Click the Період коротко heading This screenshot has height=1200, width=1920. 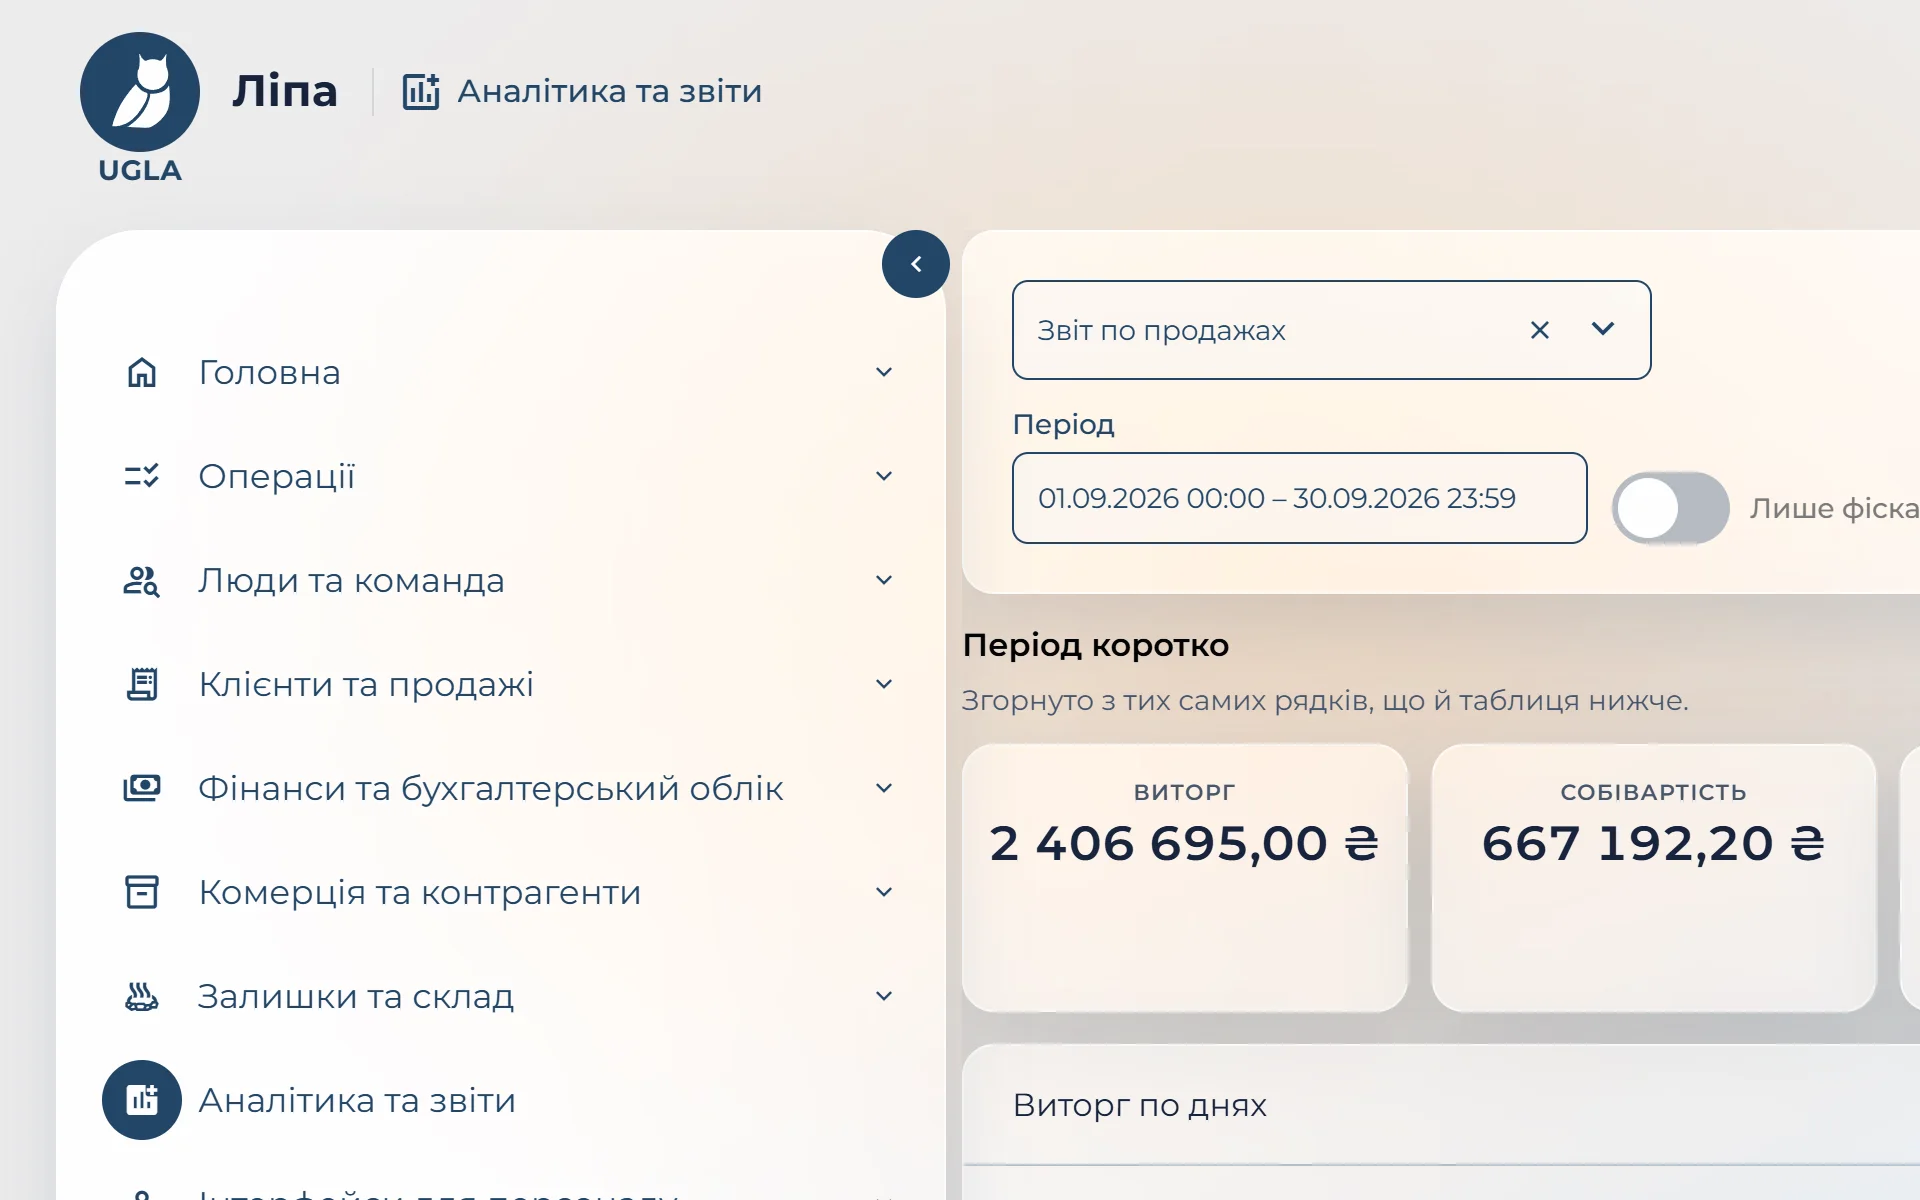(1095, 645)
